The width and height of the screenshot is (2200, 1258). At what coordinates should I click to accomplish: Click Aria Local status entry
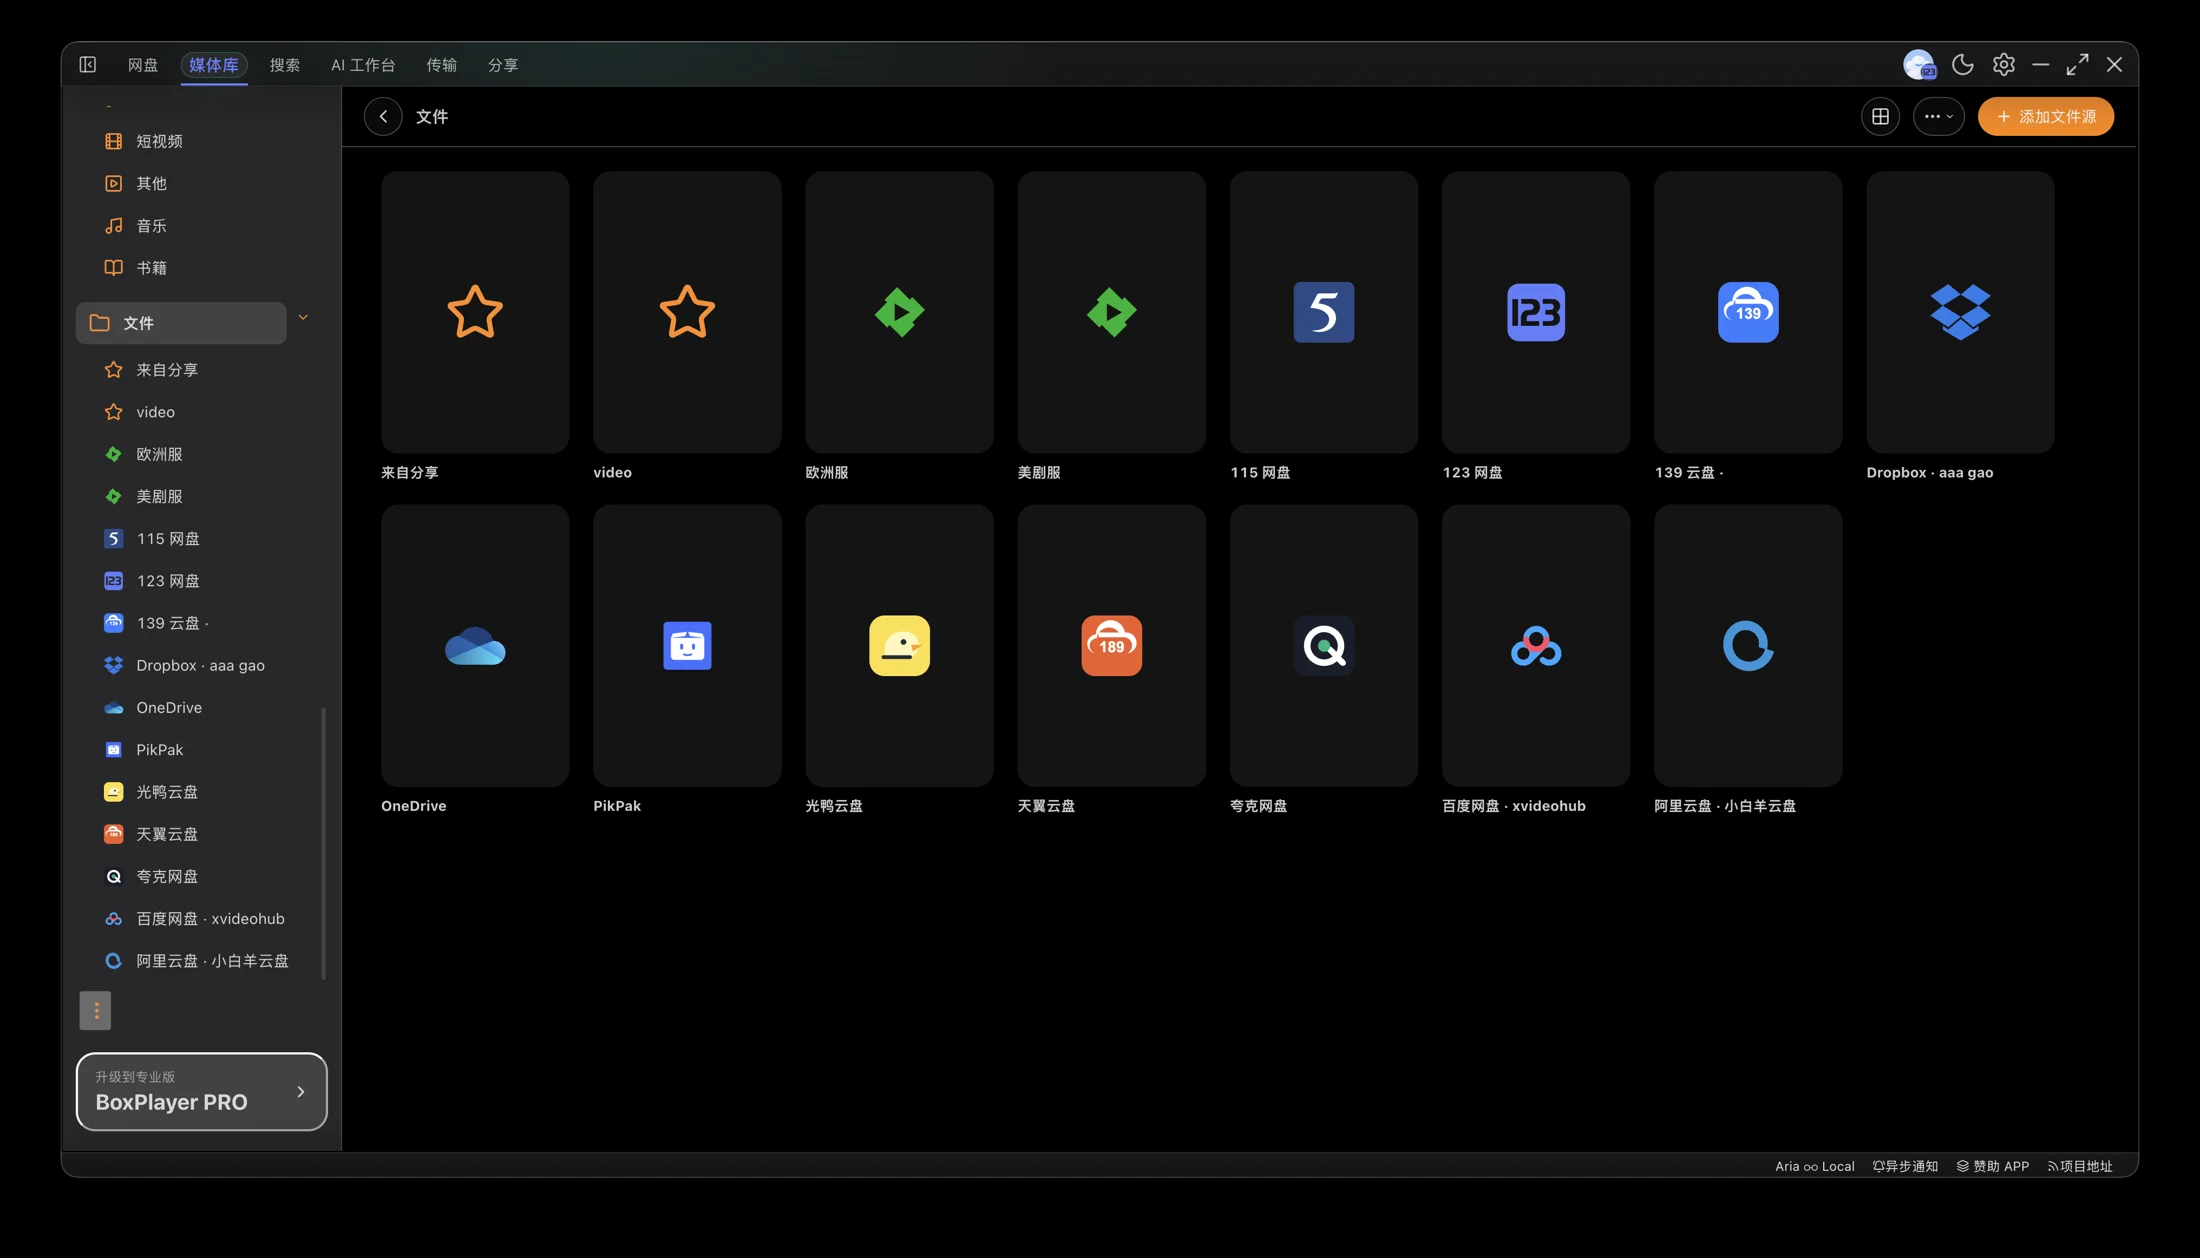1814,1166
